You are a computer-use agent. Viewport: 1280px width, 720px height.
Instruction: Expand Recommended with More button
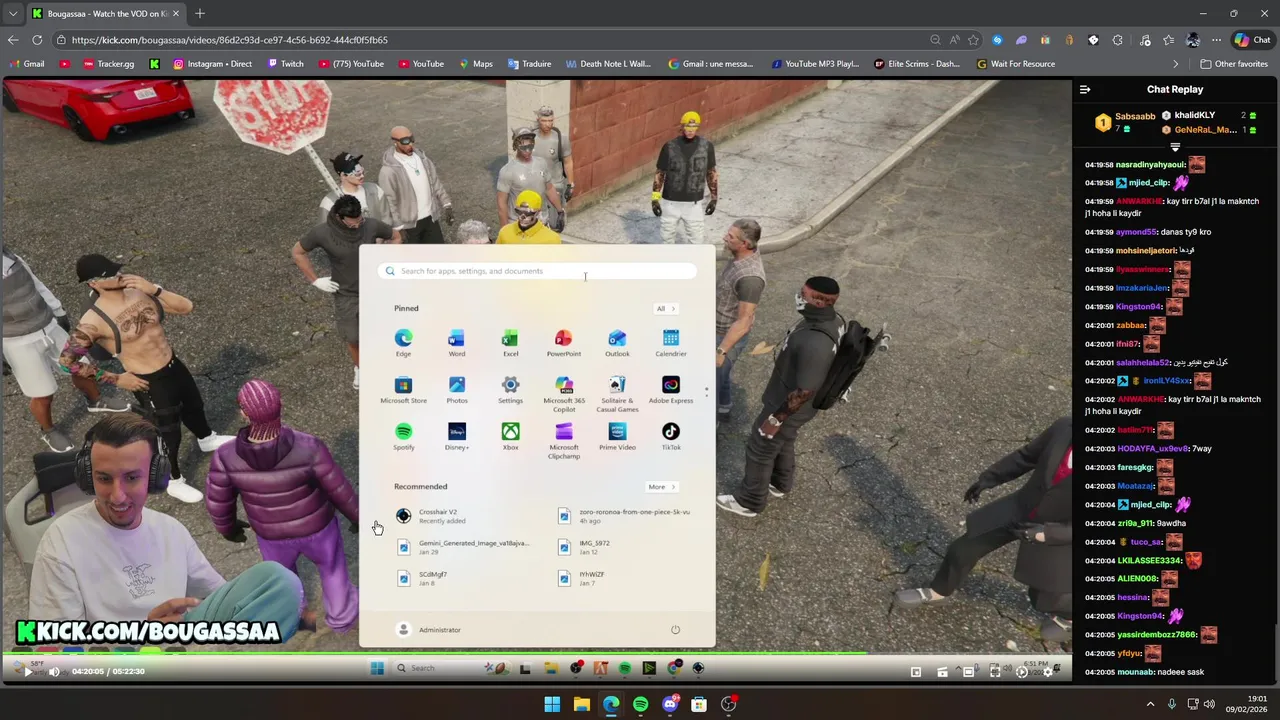tap(661, 487)
